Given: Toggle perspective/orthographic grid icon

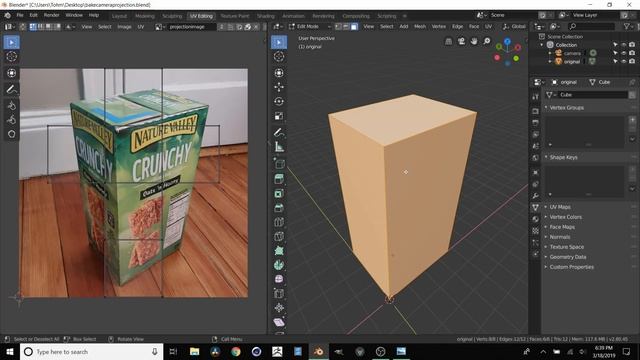Looking at the screenshot, I should pos(449,41).
